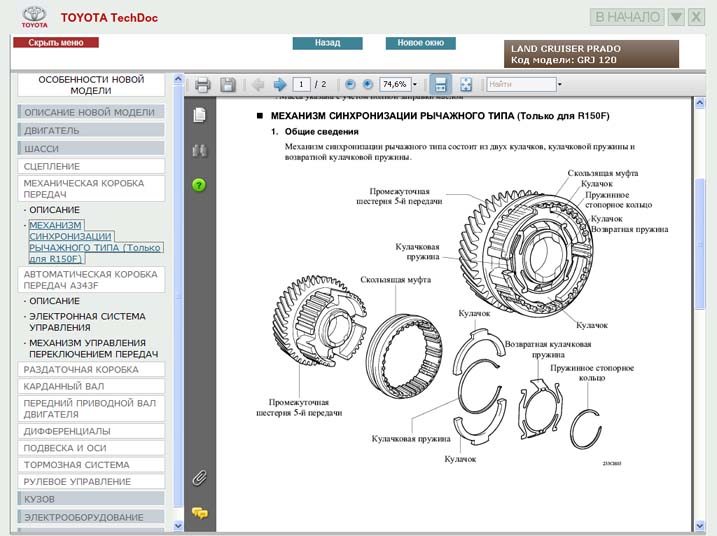Expand АВТОМАТИЧЕСКАЯ КОРОБКА ПЕРЕДАЧ A343F item
Viewport: 717px width, 536px height.
tap(91, 279)
